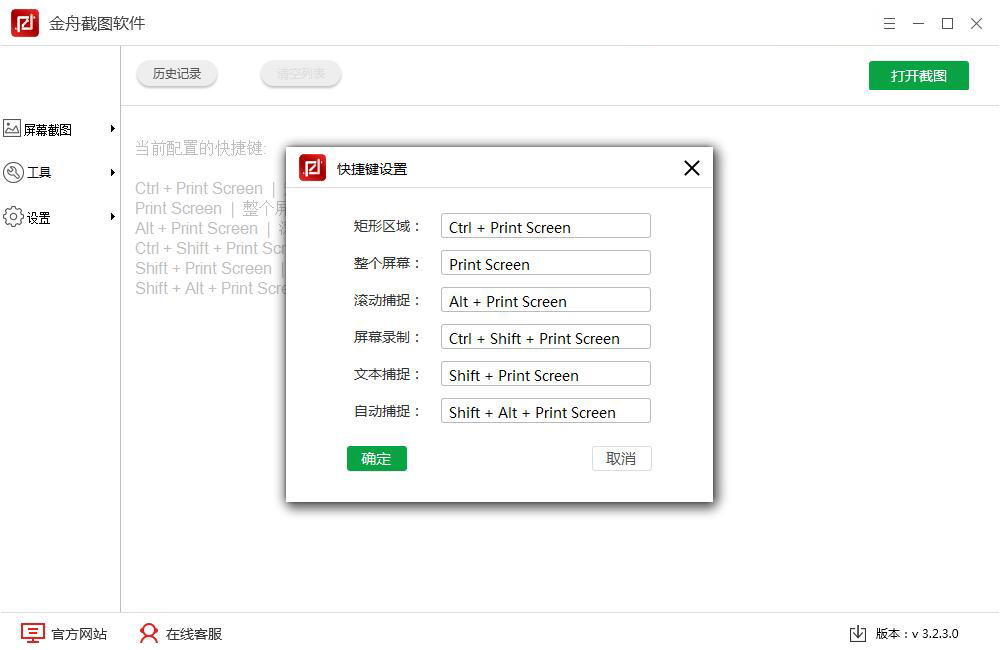Expand the 屏幕截图 sidebar entry arrow
The image size is (1000, 650).
112,128
